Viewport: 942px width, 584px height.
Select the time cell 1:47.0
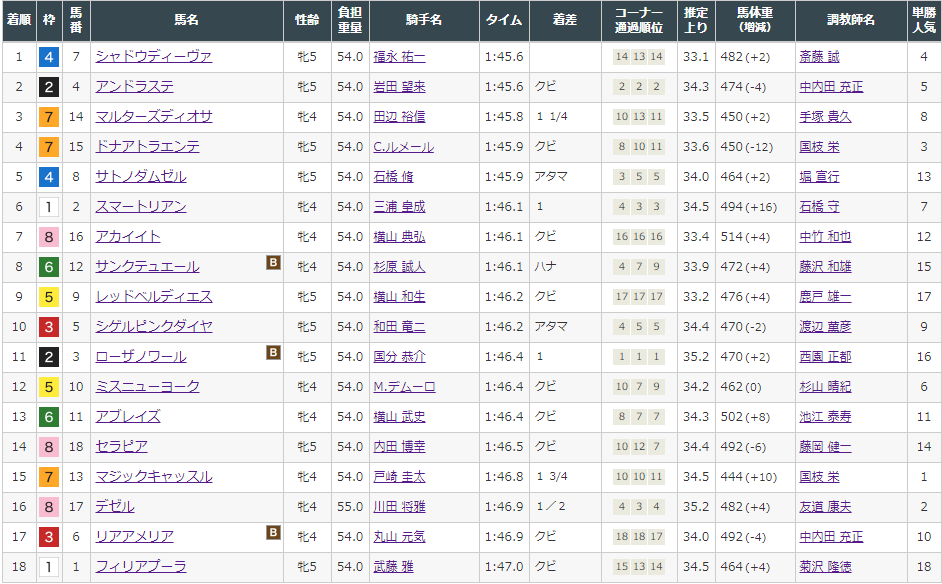tap(505, 567)
